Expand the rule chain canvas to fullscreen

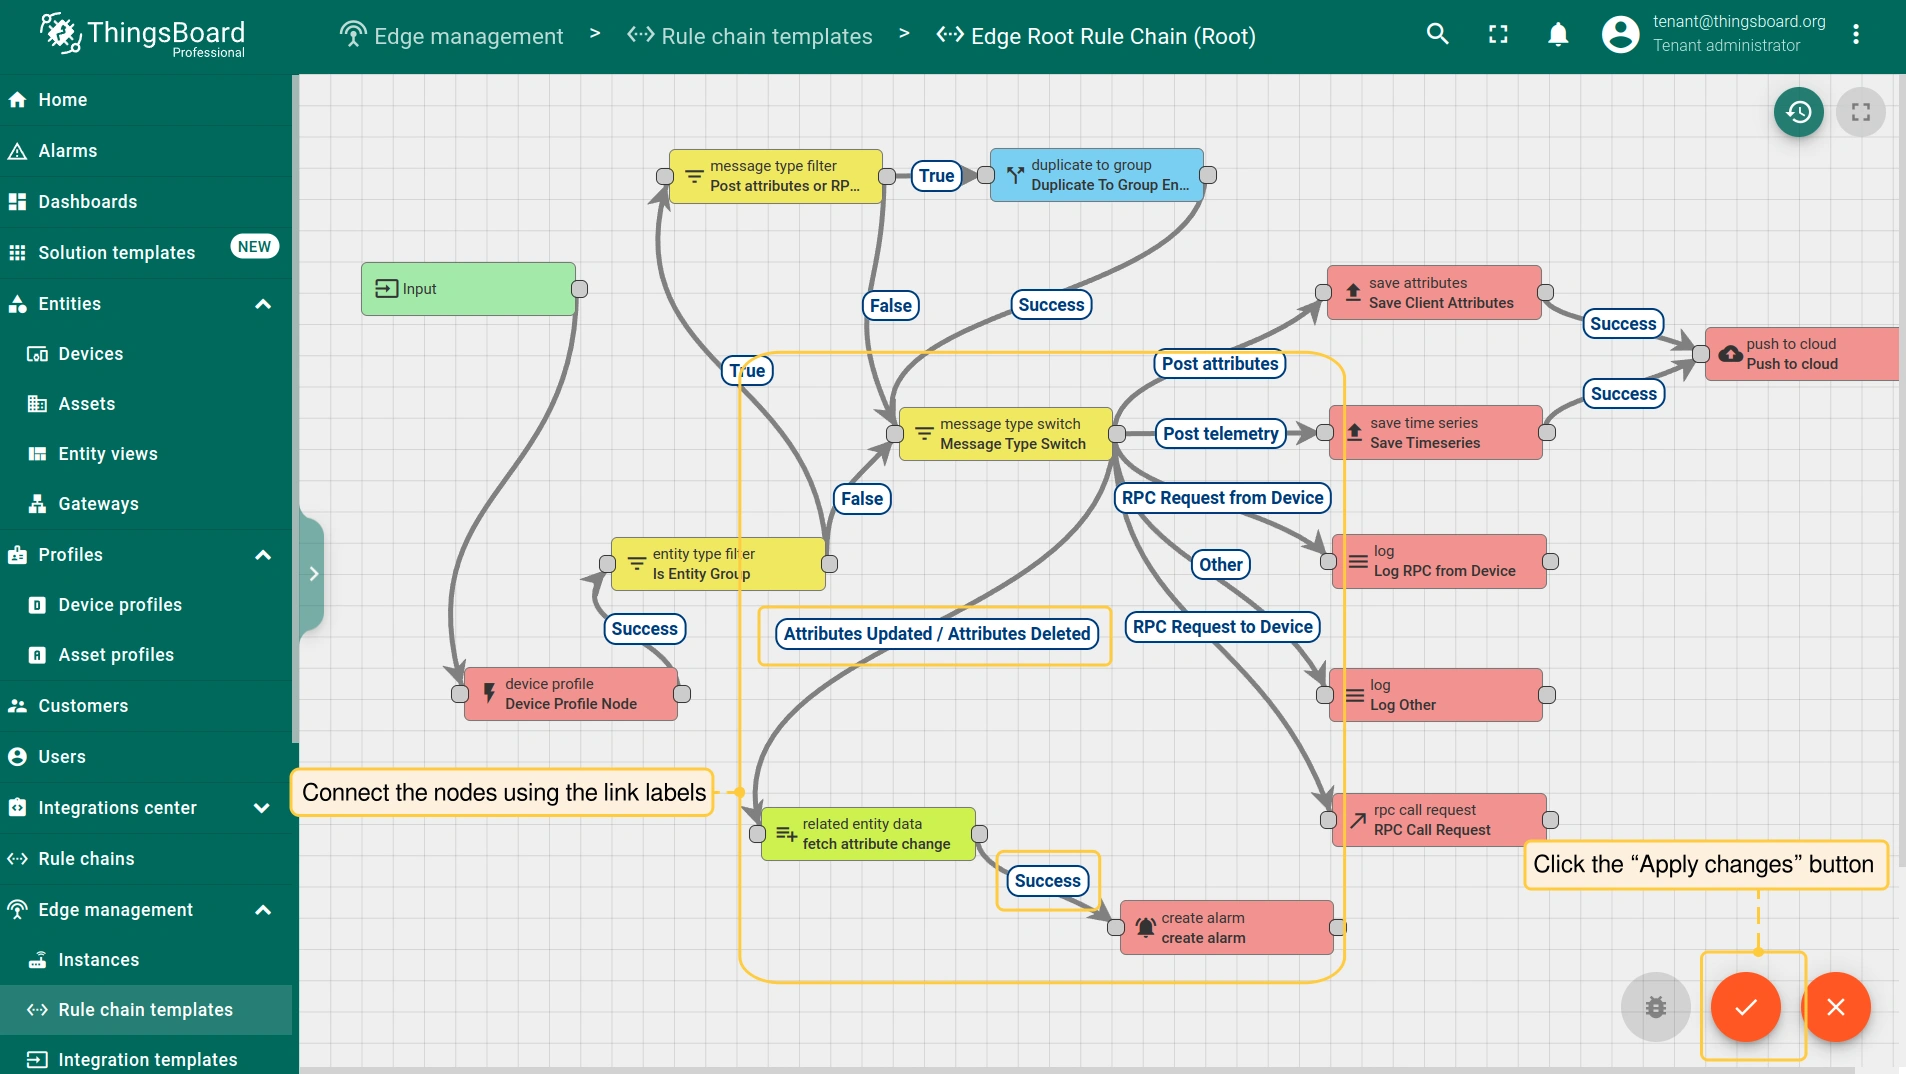pos(1860,112)
